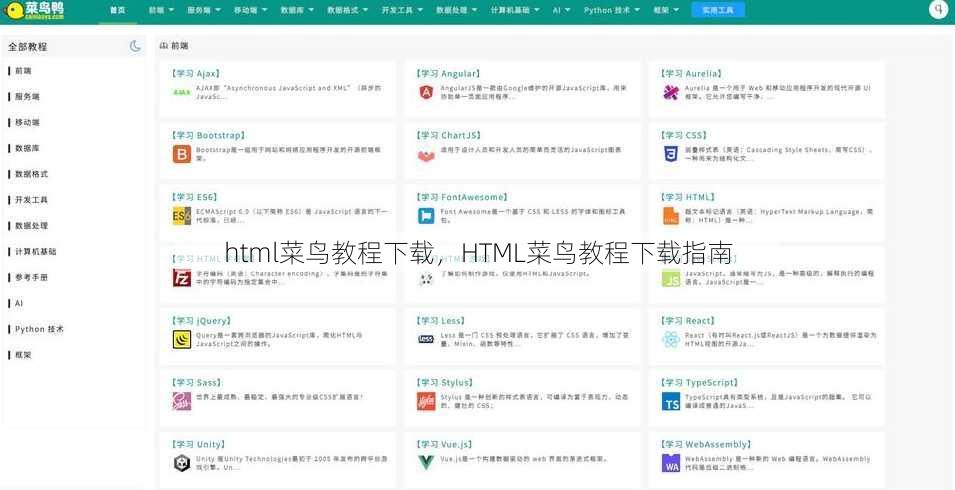This screenshot has height=490, width=955.
Task: Click the Less logo icon
Action: [x=426, y=340]
